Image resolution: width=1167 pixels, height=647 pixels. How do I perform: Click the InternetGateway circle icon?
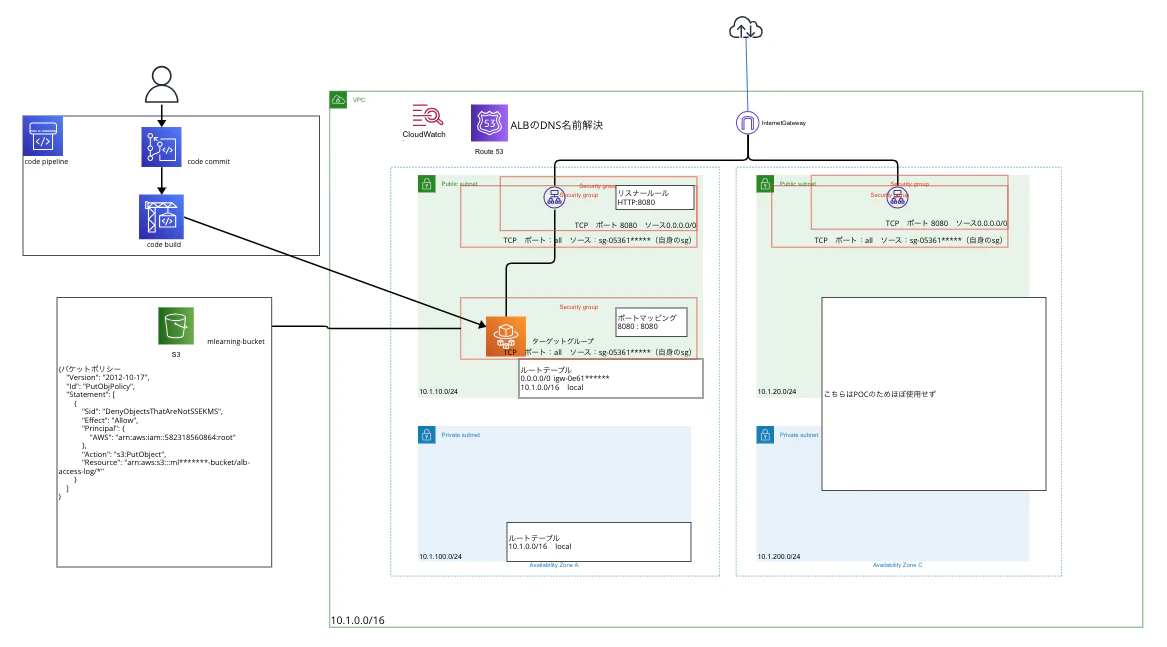(x=747, y=123)
